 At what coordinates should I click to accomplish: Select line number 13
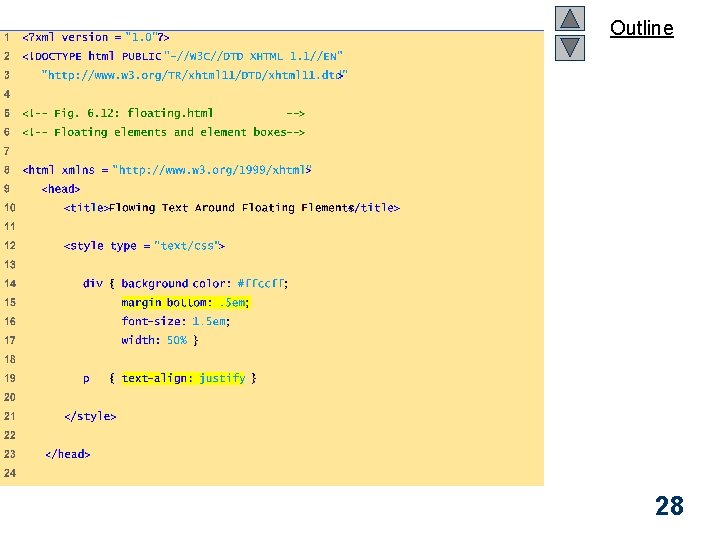(10, 264)
